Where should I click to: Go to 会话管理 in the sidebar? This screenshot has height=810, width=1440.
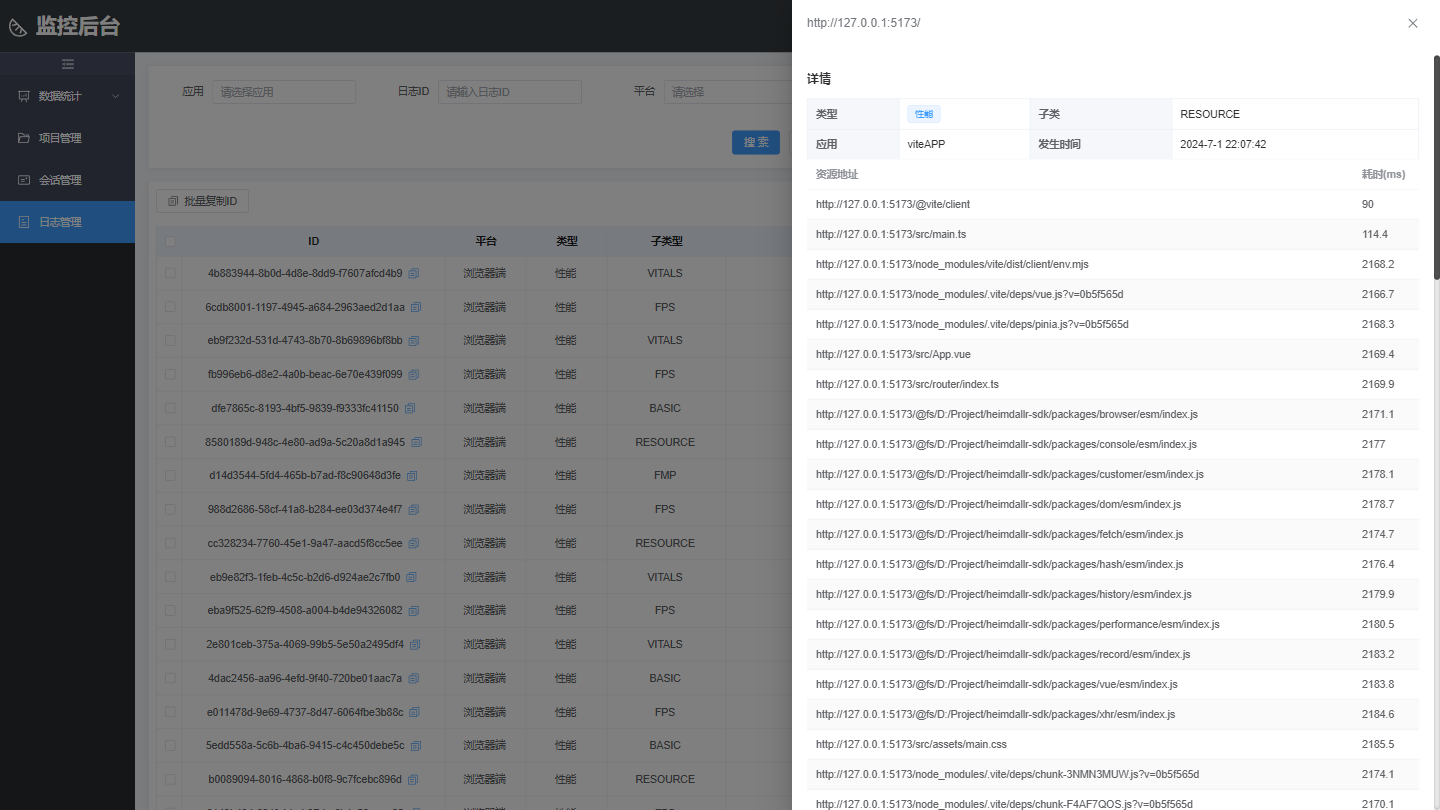click(60, 180)
